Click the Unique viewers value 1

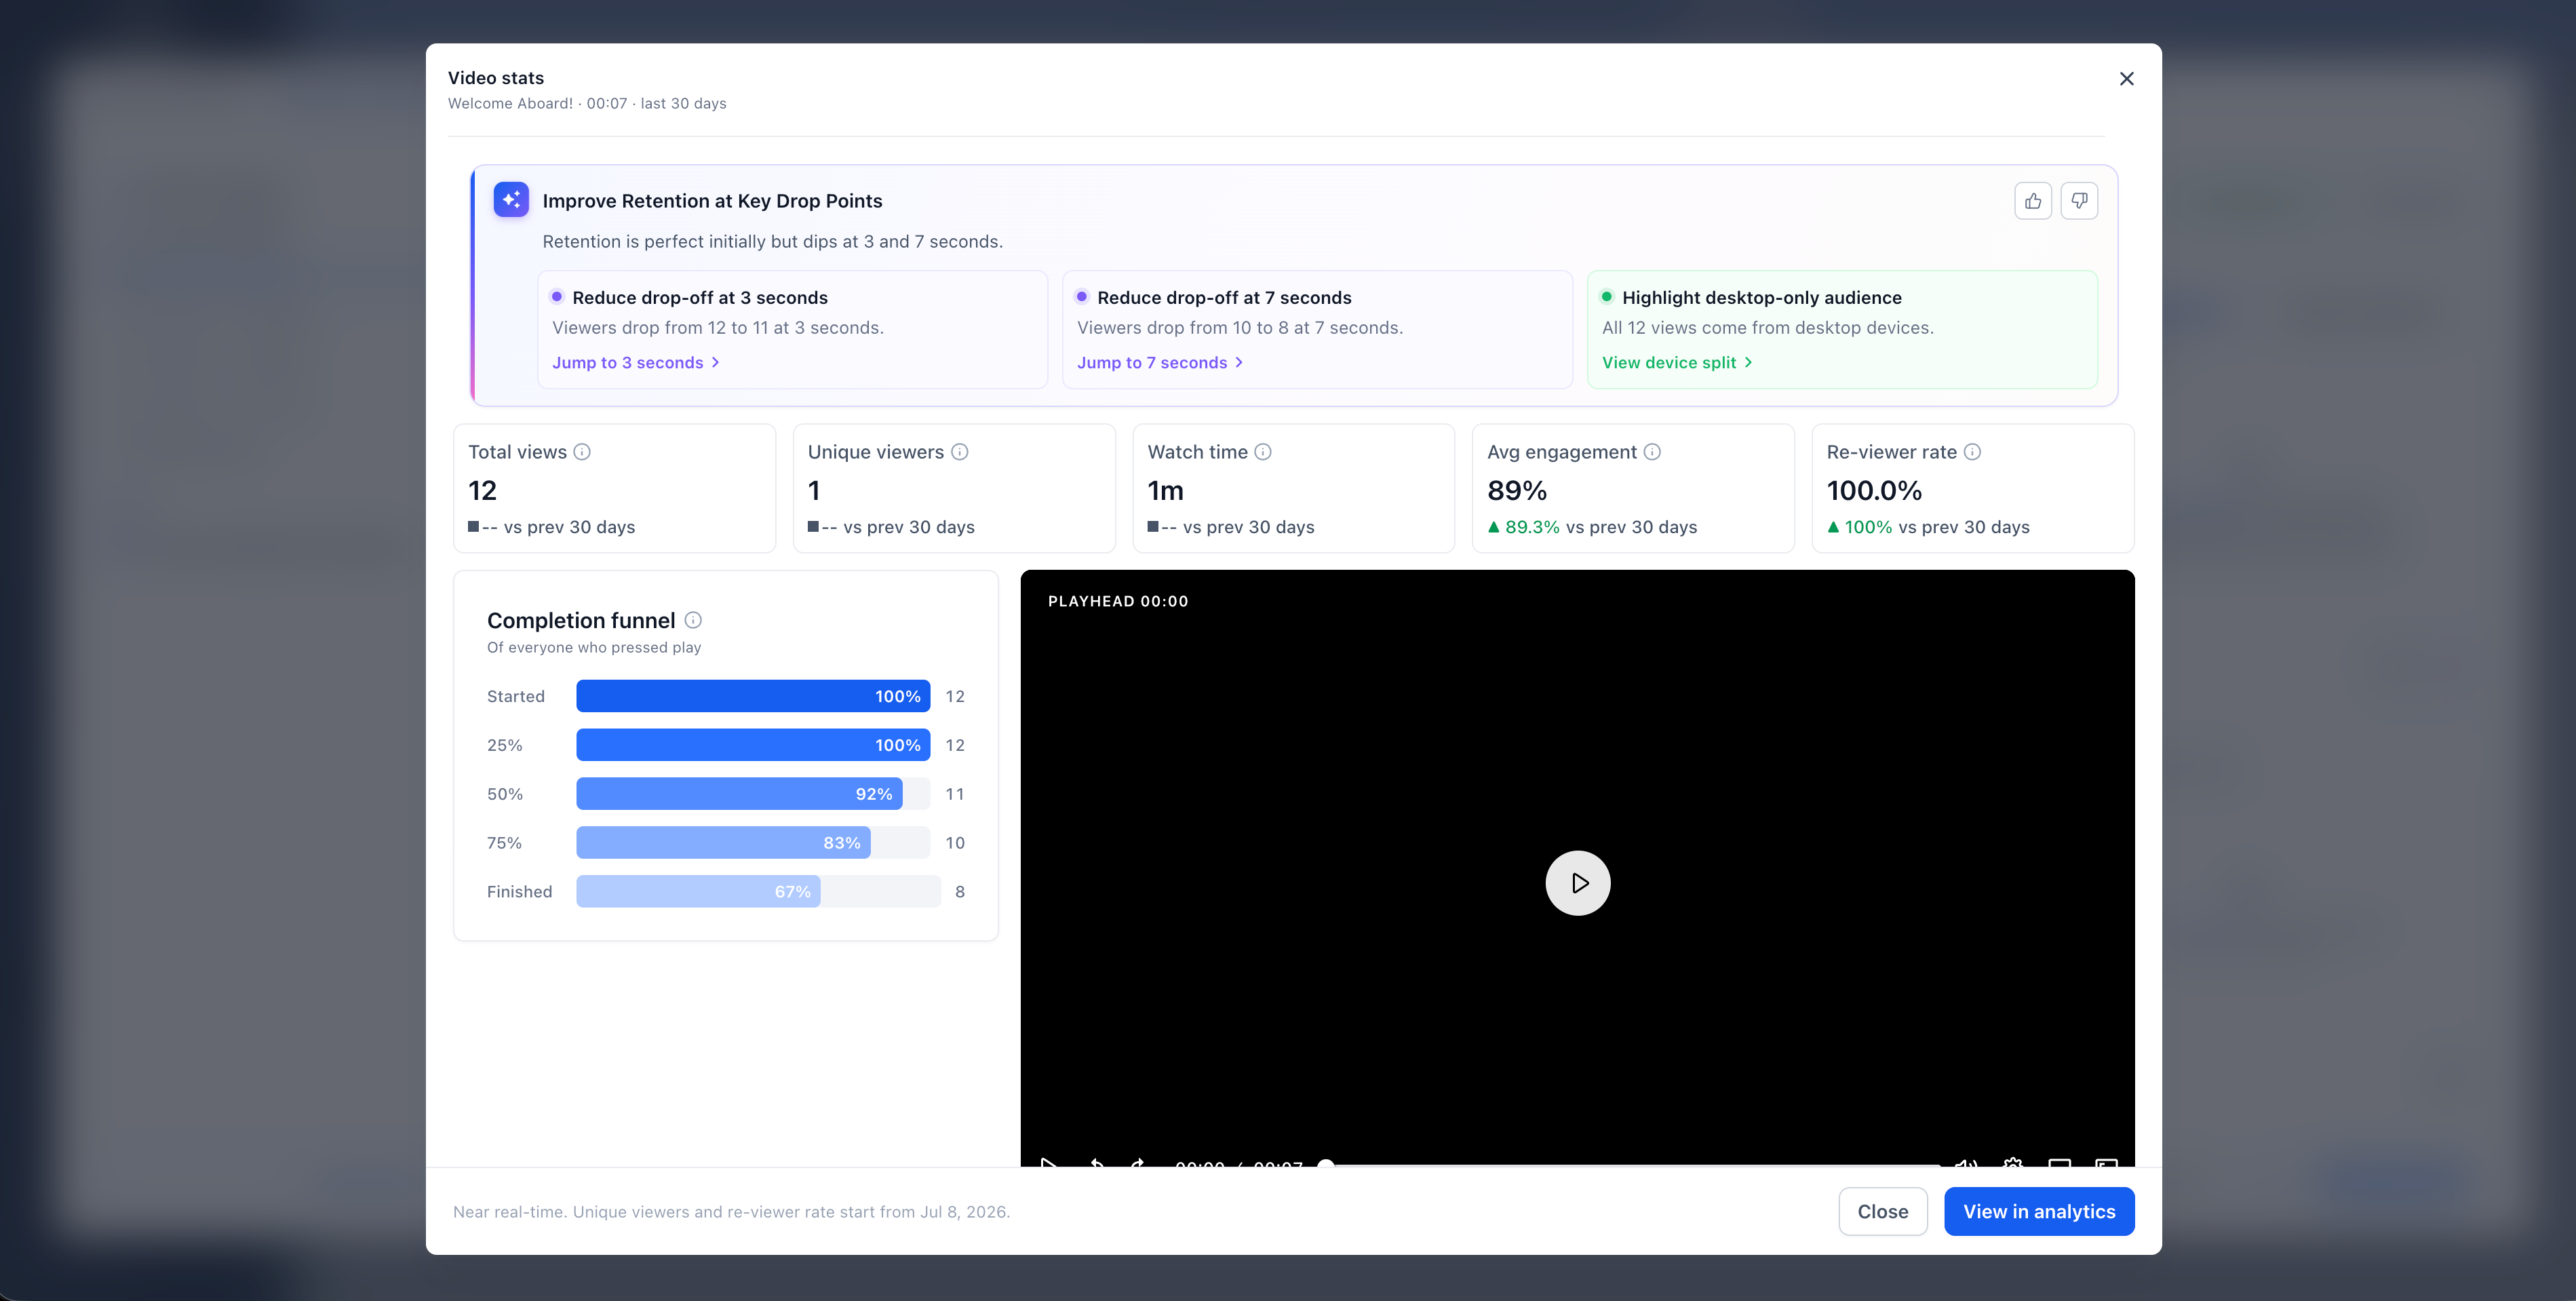coord(814,491)
